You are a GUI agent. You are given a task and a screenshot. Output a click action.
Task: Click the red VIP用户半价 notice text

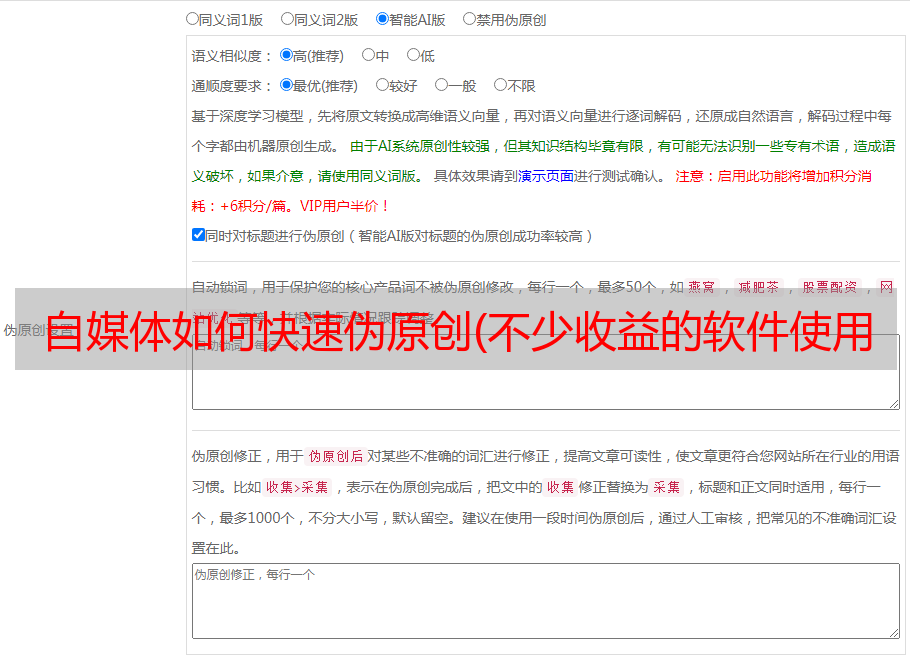click(x=345, y=206)
